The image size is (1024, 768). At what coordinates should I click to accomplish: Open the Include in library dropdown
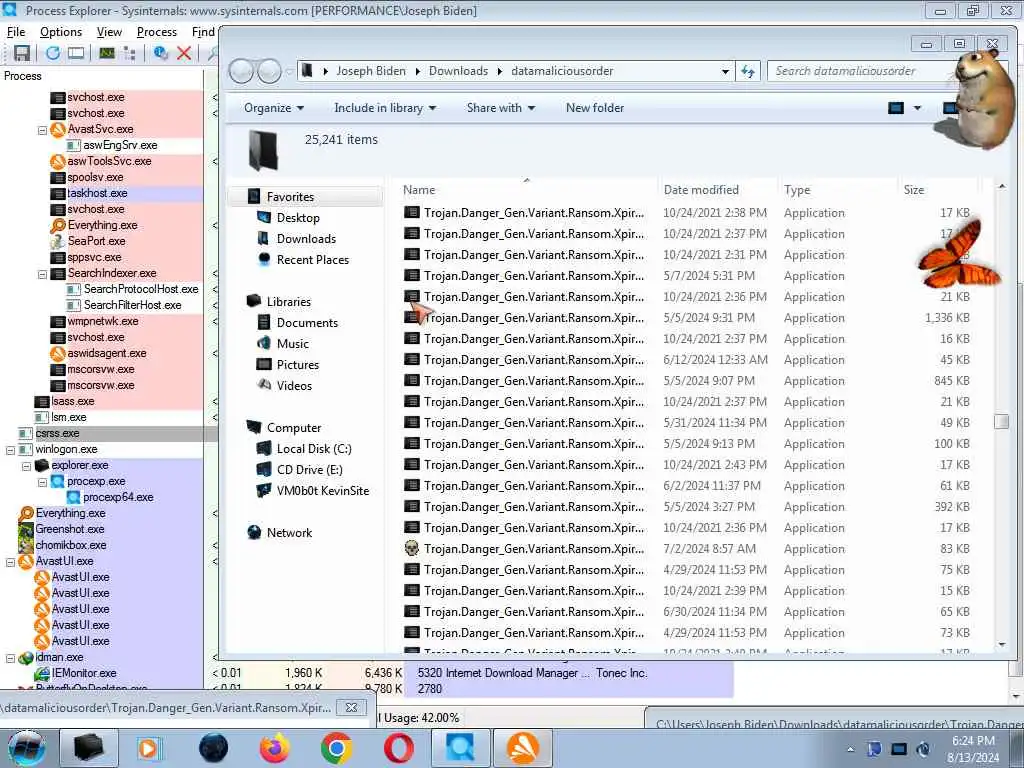(385, 108)
